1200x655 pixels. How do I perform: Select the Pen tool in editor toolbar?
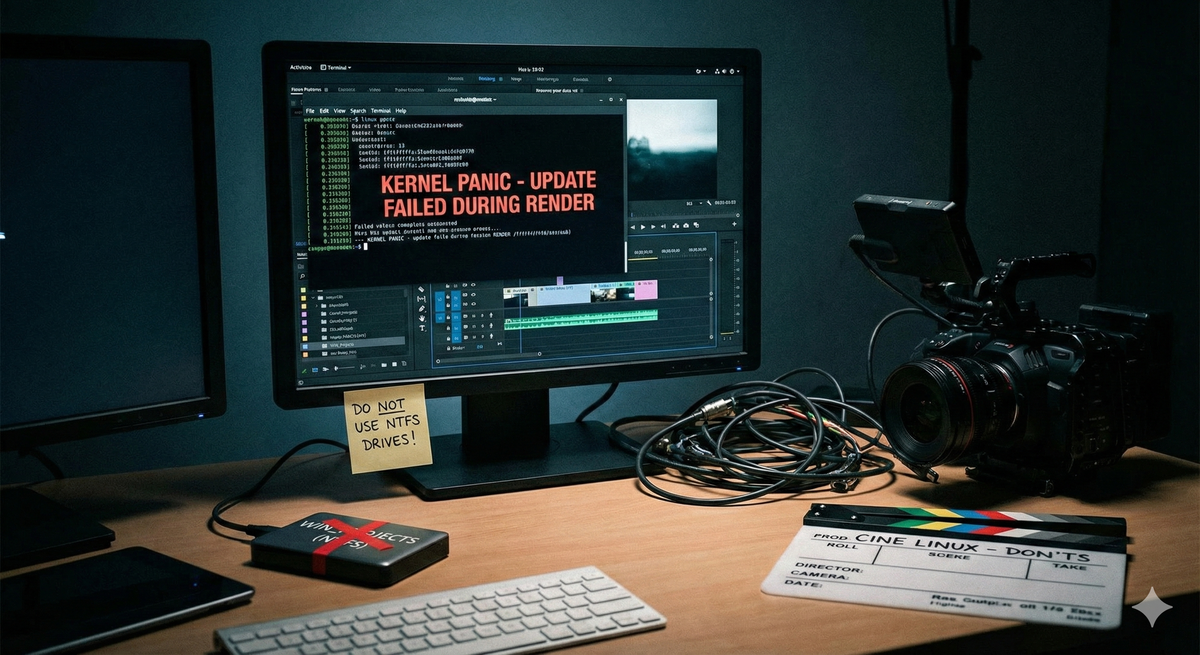(422, 309)
